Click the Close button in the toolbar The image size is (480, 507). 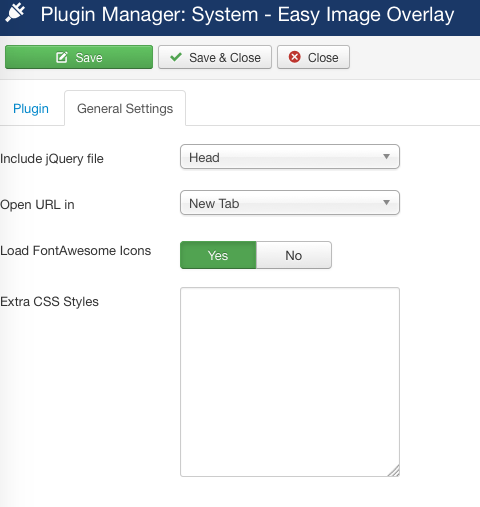pyautogui.click(x=313, y=57)
